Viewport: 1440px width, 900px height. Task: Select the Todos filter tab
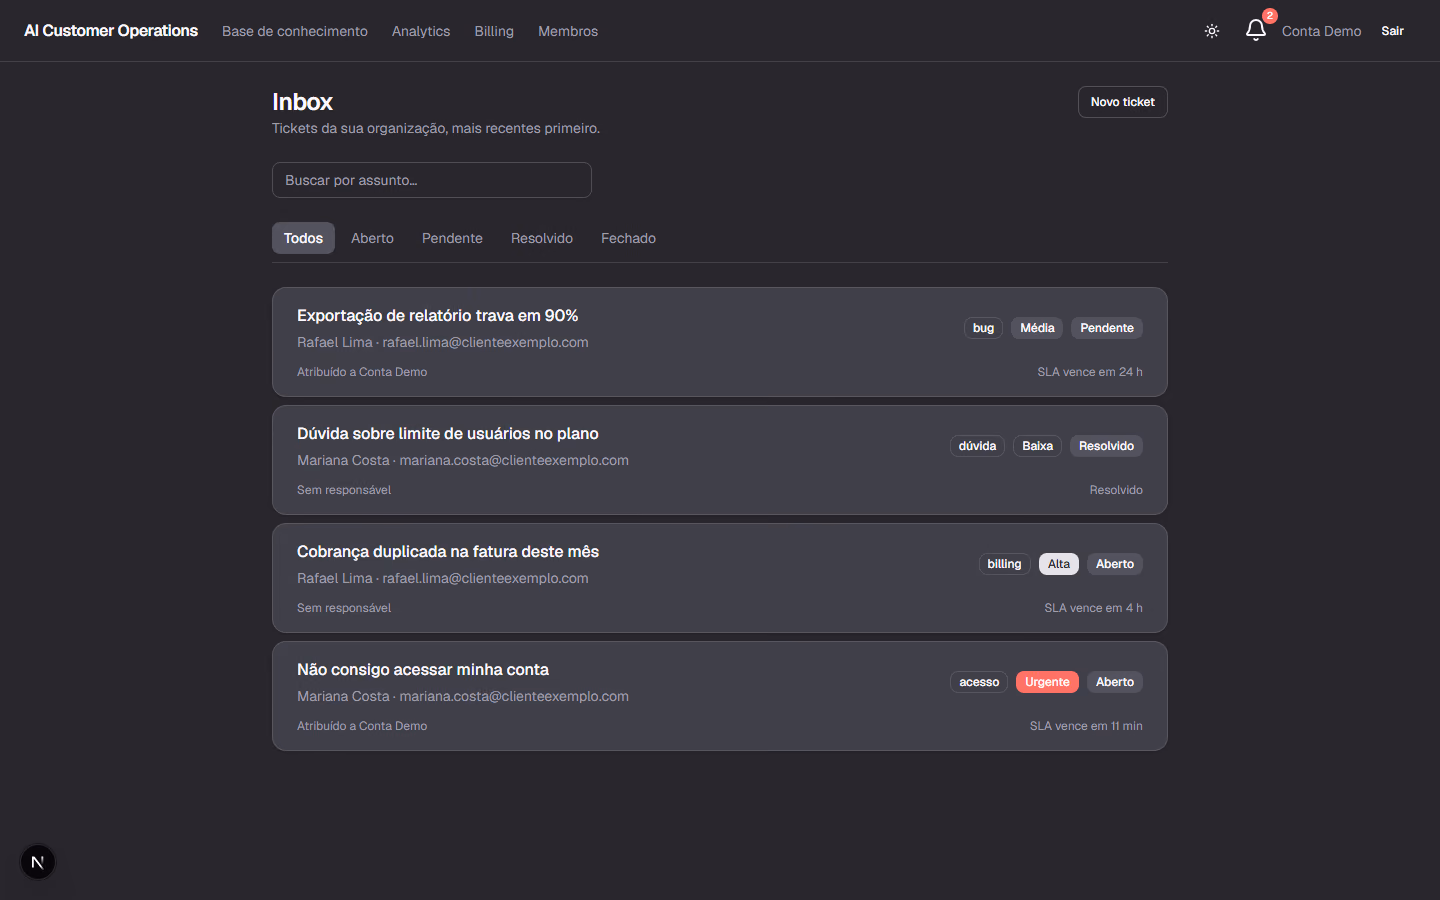pos(303,238)
